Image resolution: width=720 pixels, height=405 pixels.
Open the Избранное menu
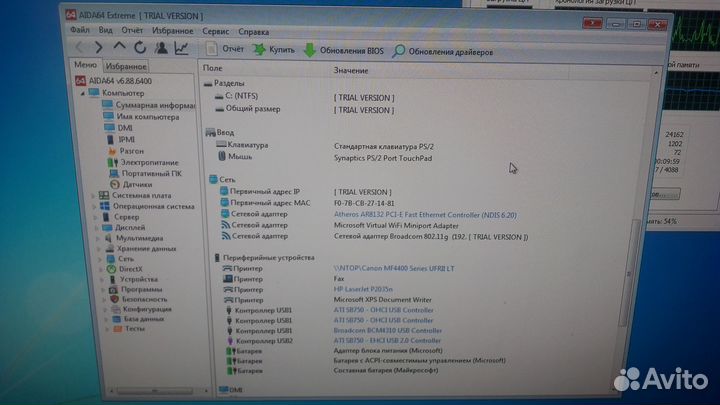(173, 31)
